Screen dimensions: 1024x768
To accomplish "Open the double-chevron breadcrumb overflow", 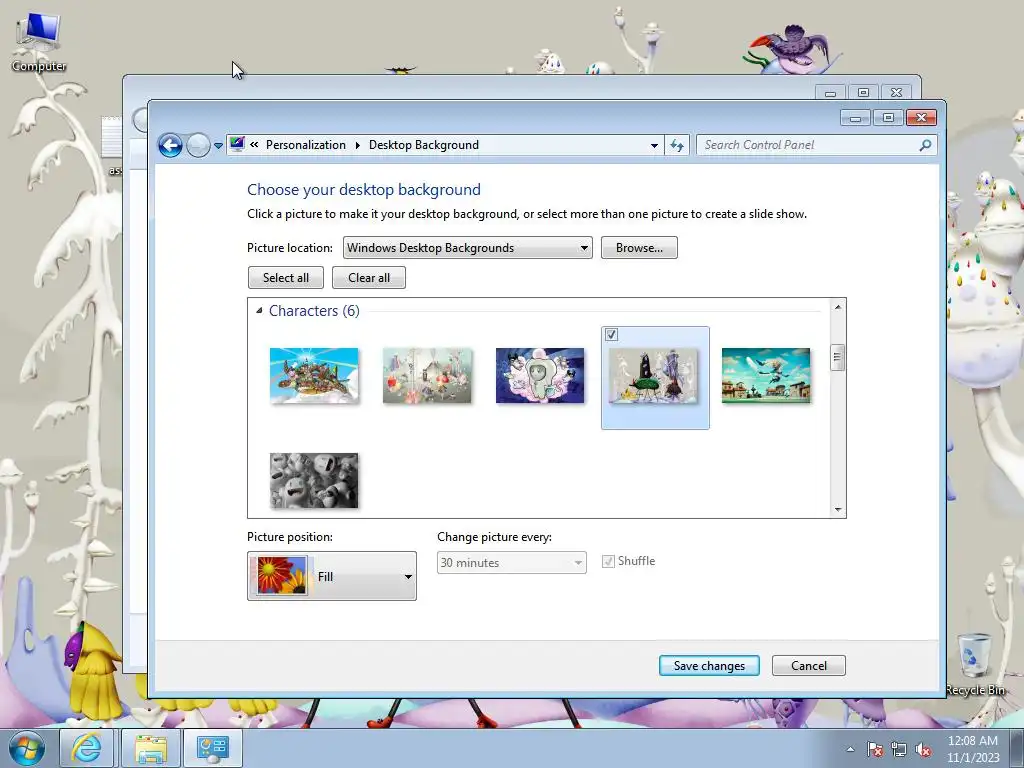I will click(254, 145).
